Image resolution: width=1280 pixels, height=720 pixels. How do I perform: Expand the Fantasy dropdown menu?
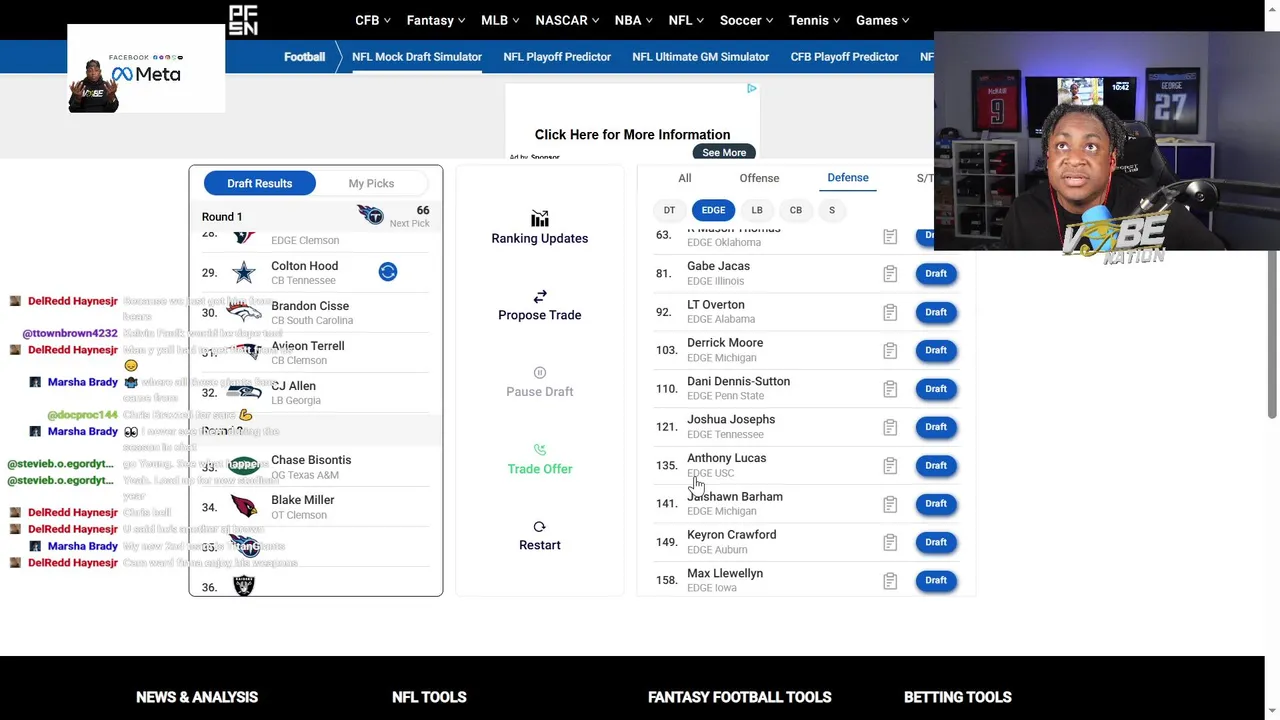pos(435,20)
